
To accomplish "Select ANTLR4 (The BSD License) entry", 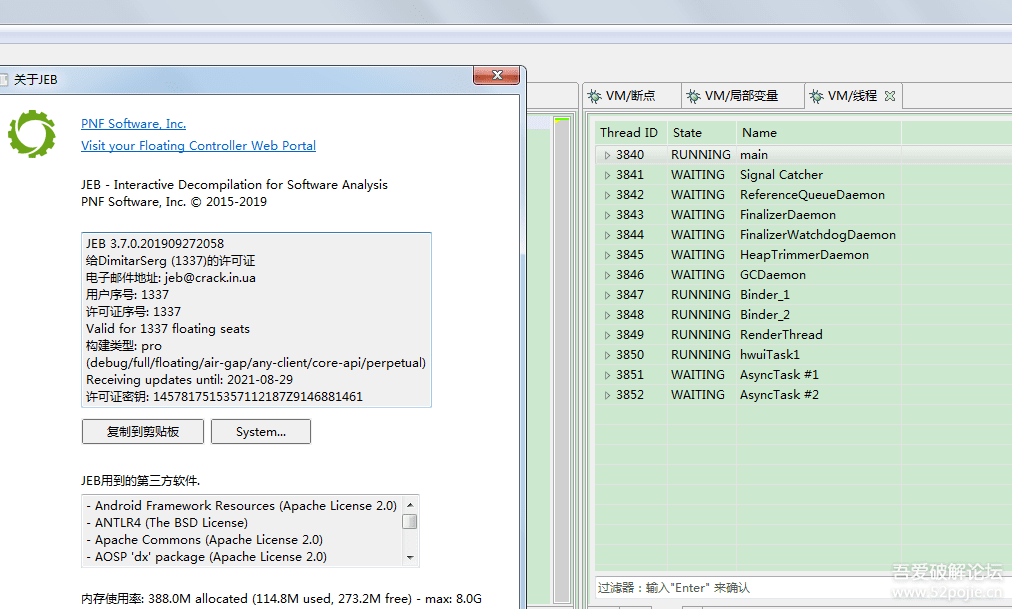I will pos(167,523).
